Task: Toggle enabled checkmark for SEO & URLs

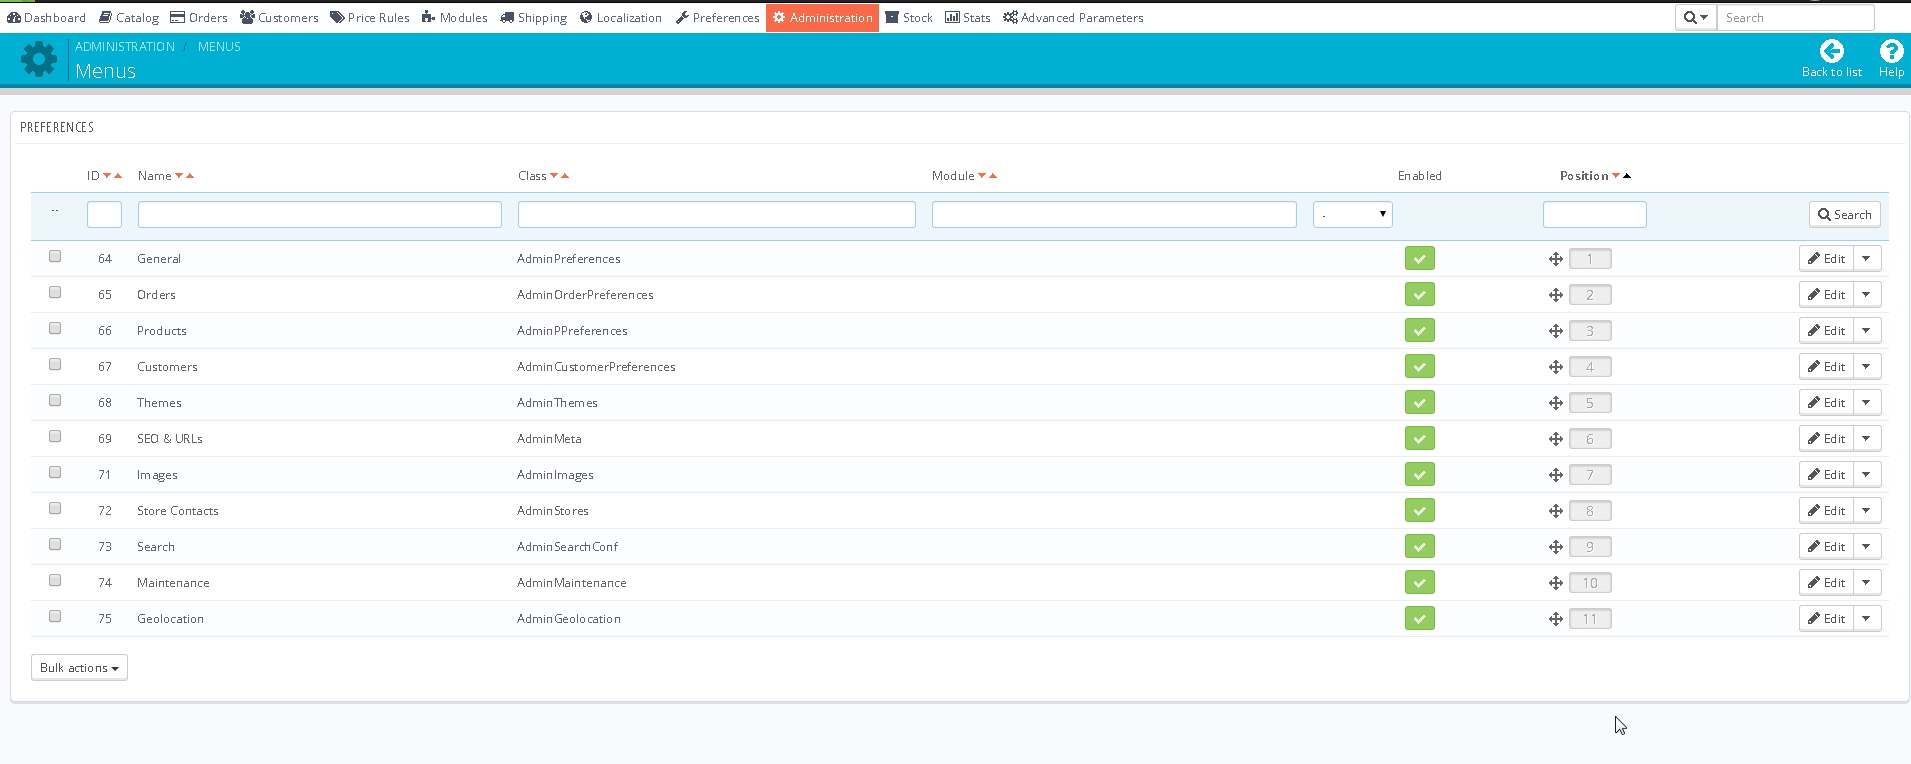Action: coord(1419,439)
